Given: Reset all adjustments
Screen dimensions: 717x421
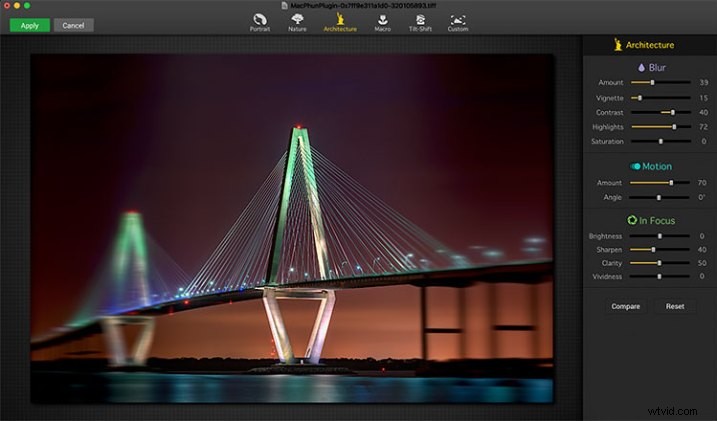Looking at the screenshot, I should [x=675, y=306].
